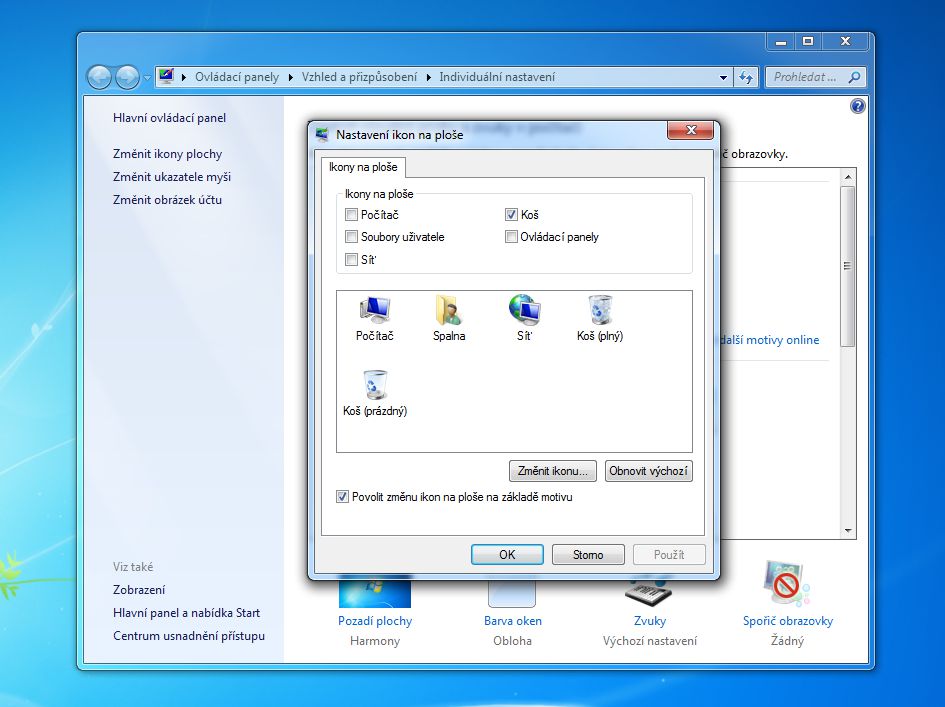Open the Spořič obrazovky link

tap(788, 621)
